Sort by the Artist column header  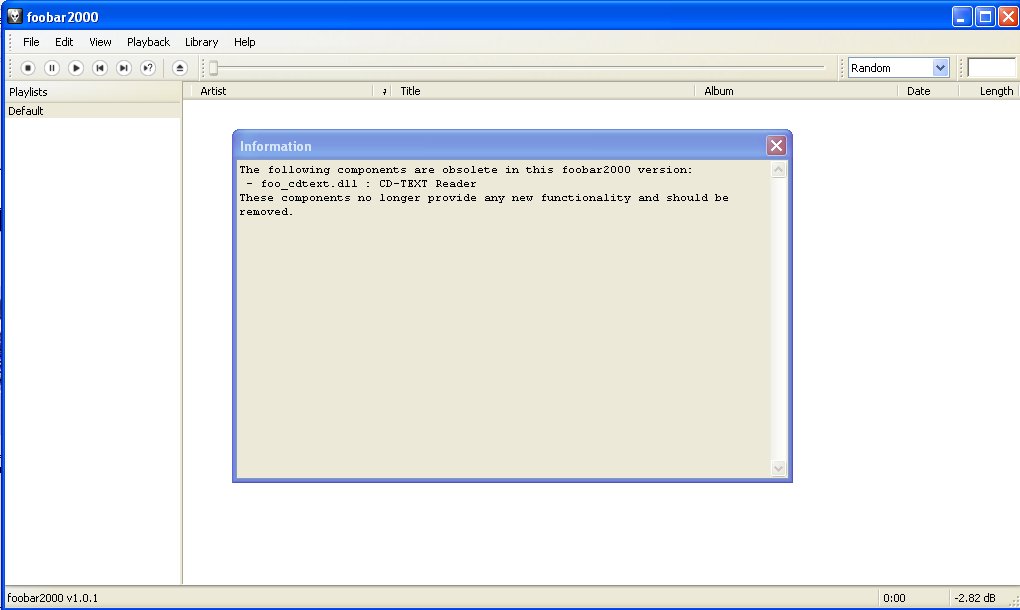[x=282, y=91]
